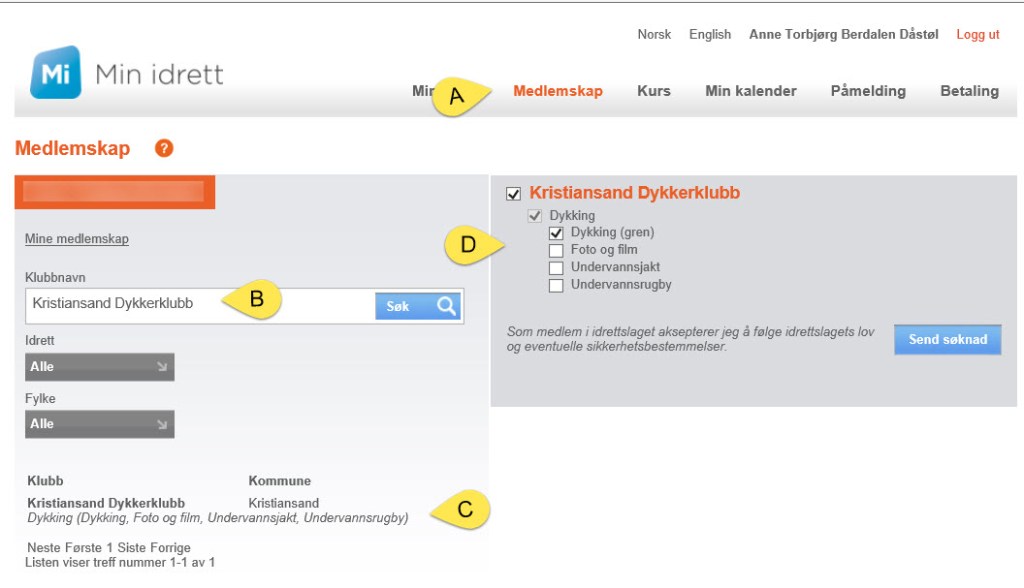The width and height of the screenshot is (1024, 588).
Task: Tick the Undervannsrugby checkbox
Action: point(557,286)
